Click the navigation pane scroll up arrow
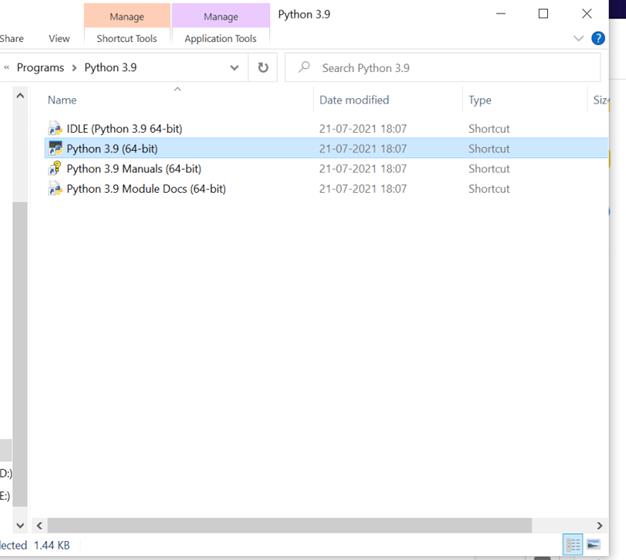The image size is (626, 560). coord(20,96)
